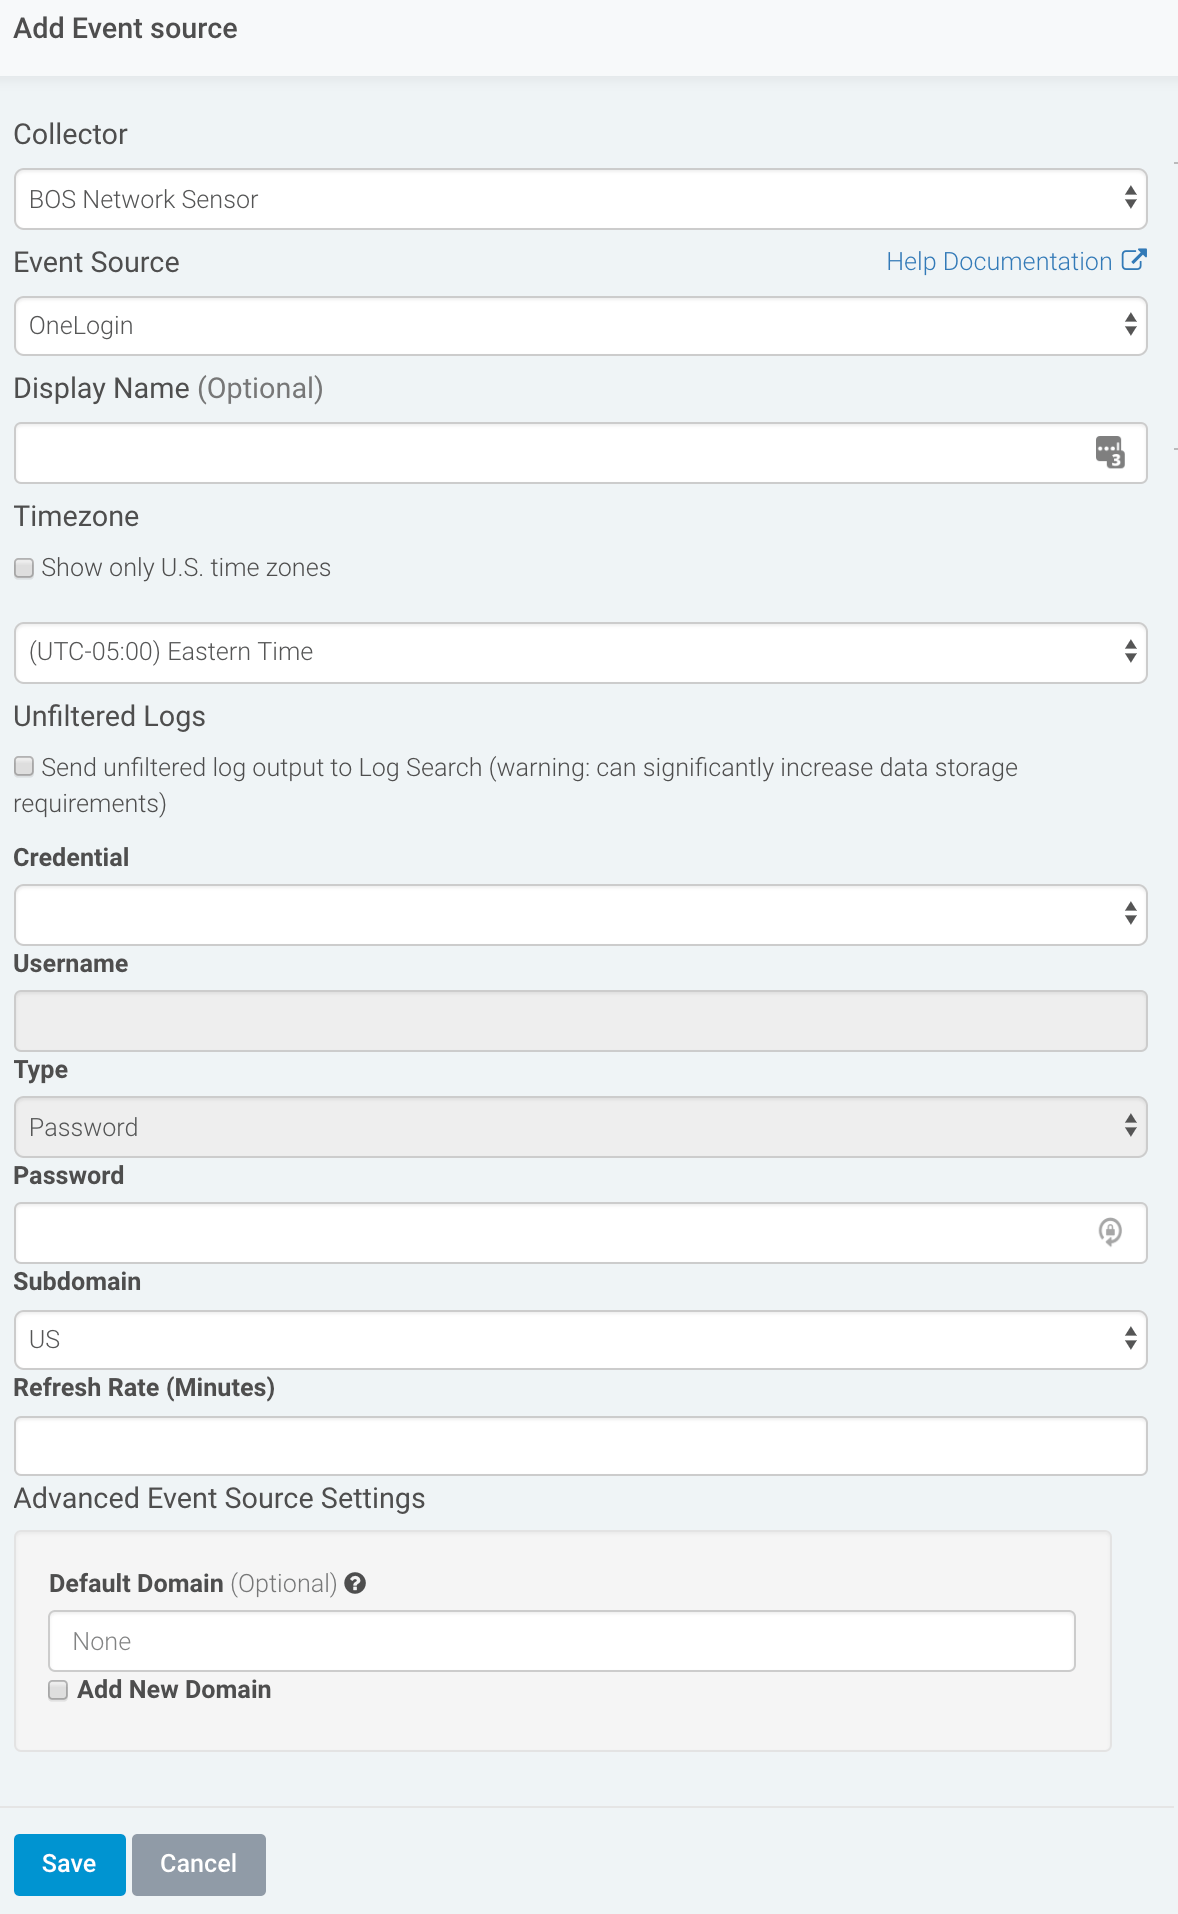The width and height of the screenshot is (1178, 1914).
Task: Open the Type dropdown showing Password
Action: click(580, 1127)
